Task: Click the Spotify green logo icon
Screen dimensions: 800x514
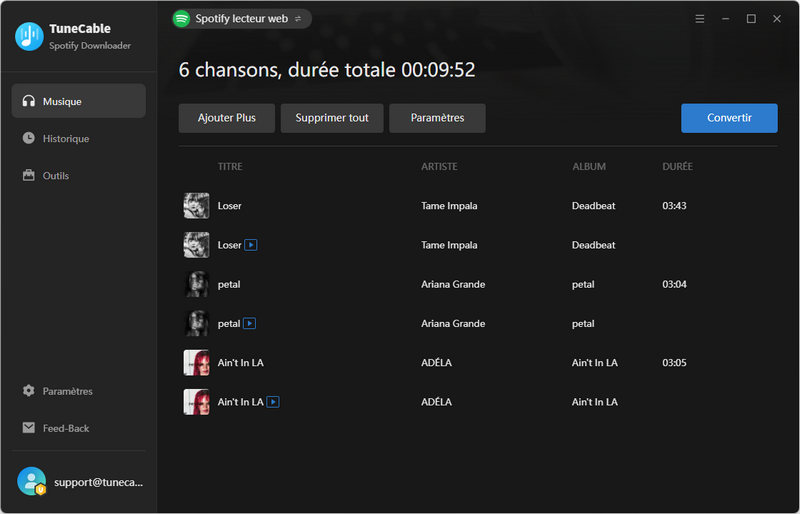Action: [181, 19]
